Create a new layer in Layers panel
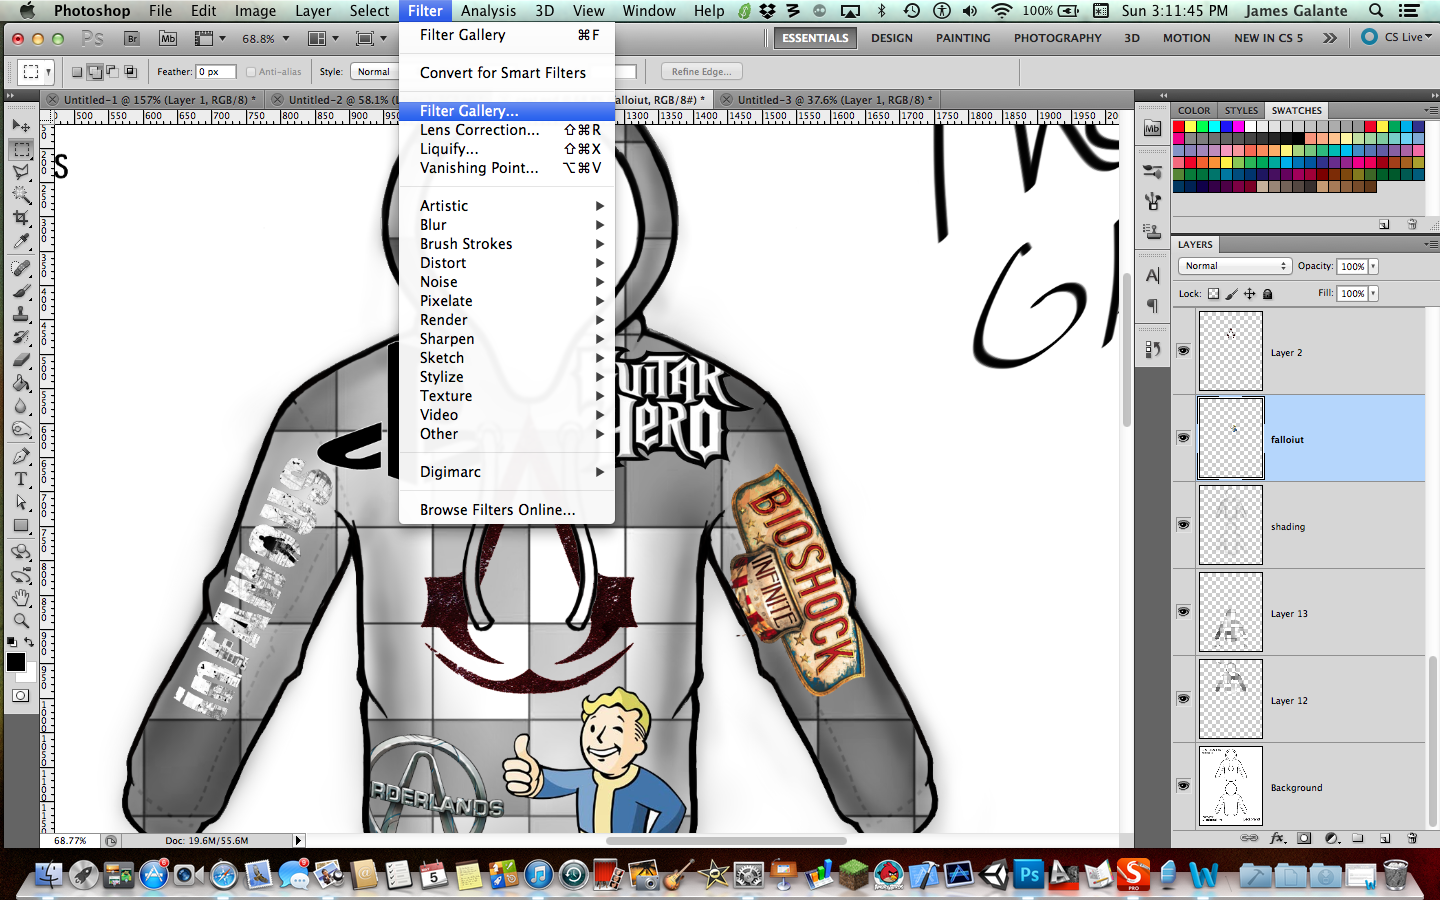Image resolution: width=1440 pixels, height=900 pixels. [1385, 838]
